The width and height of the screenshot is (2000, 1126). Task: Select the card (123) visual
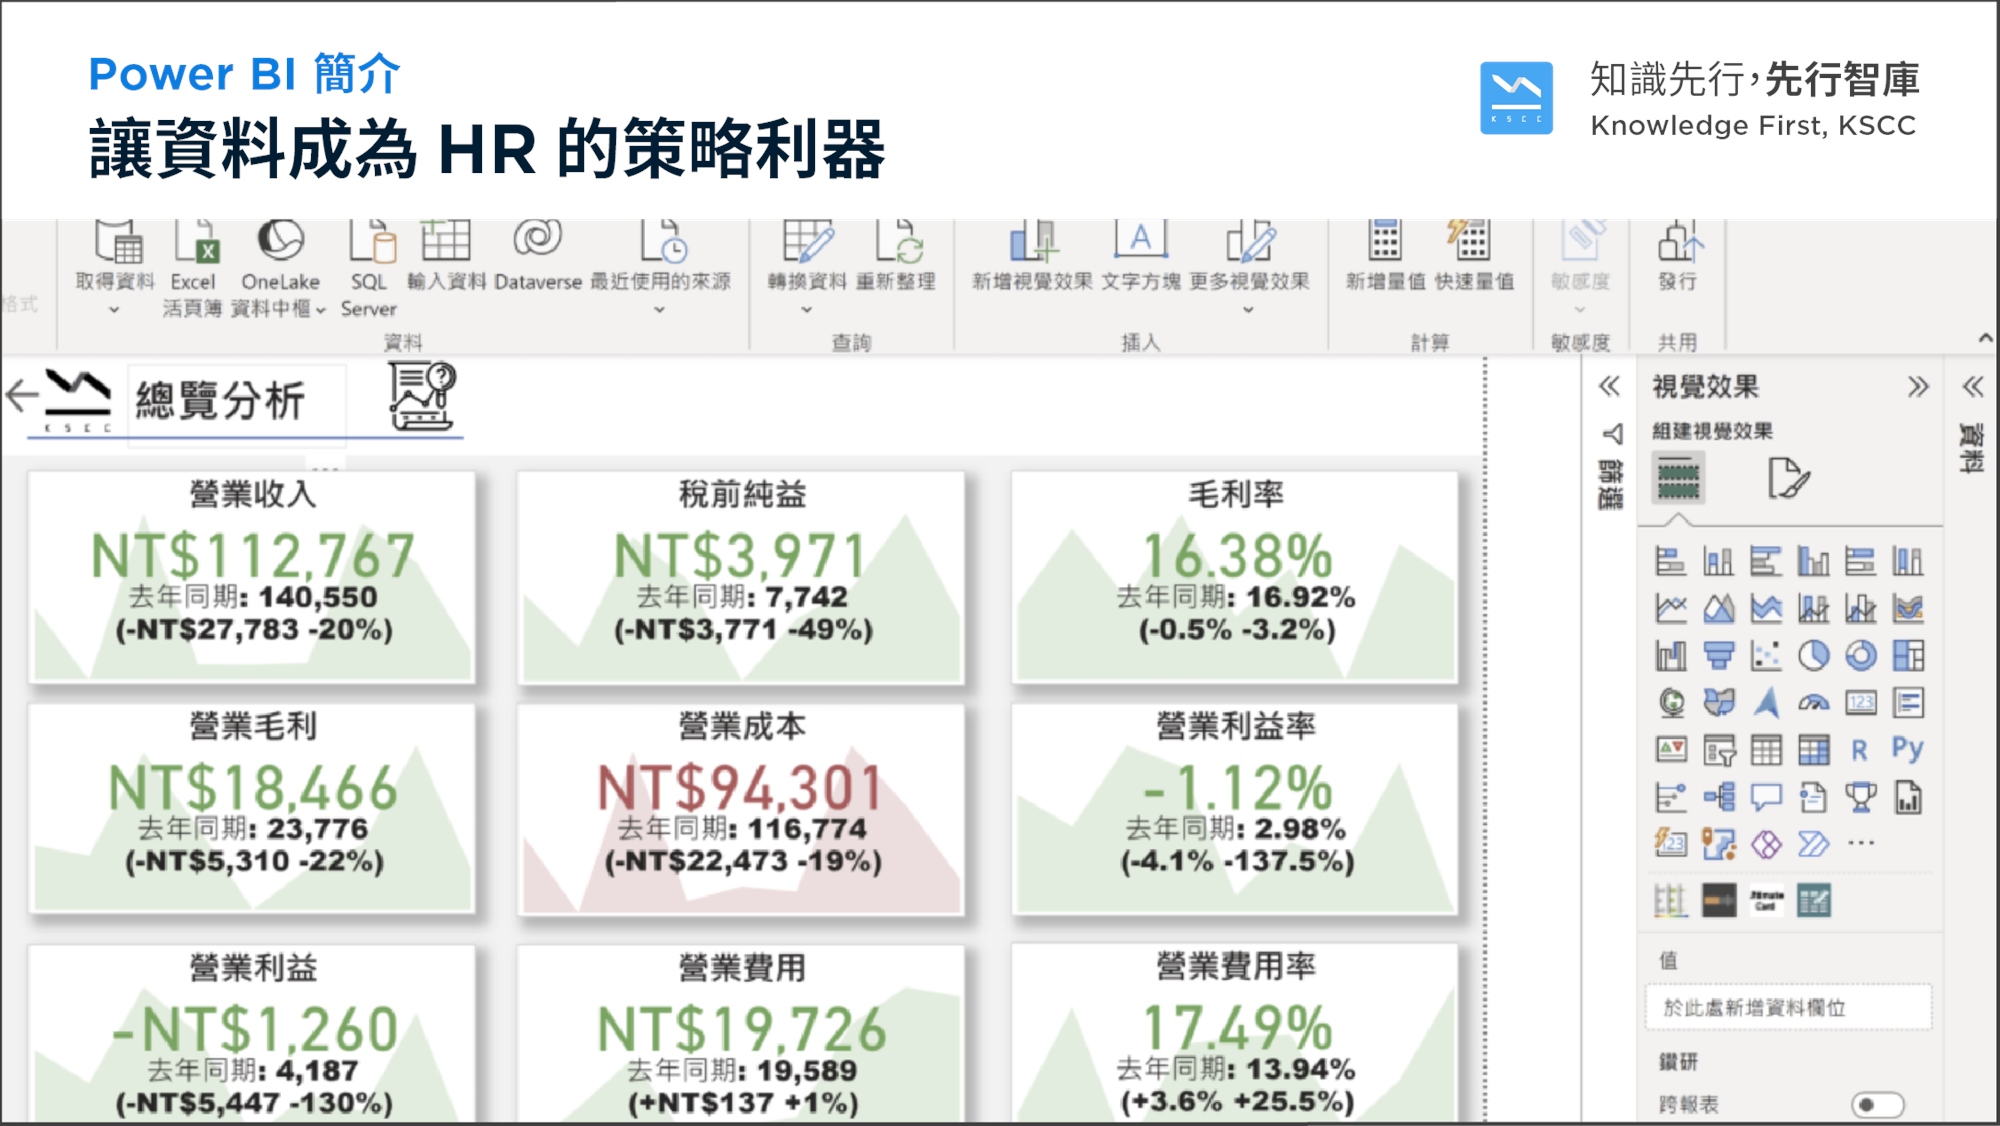(1860, 703)
